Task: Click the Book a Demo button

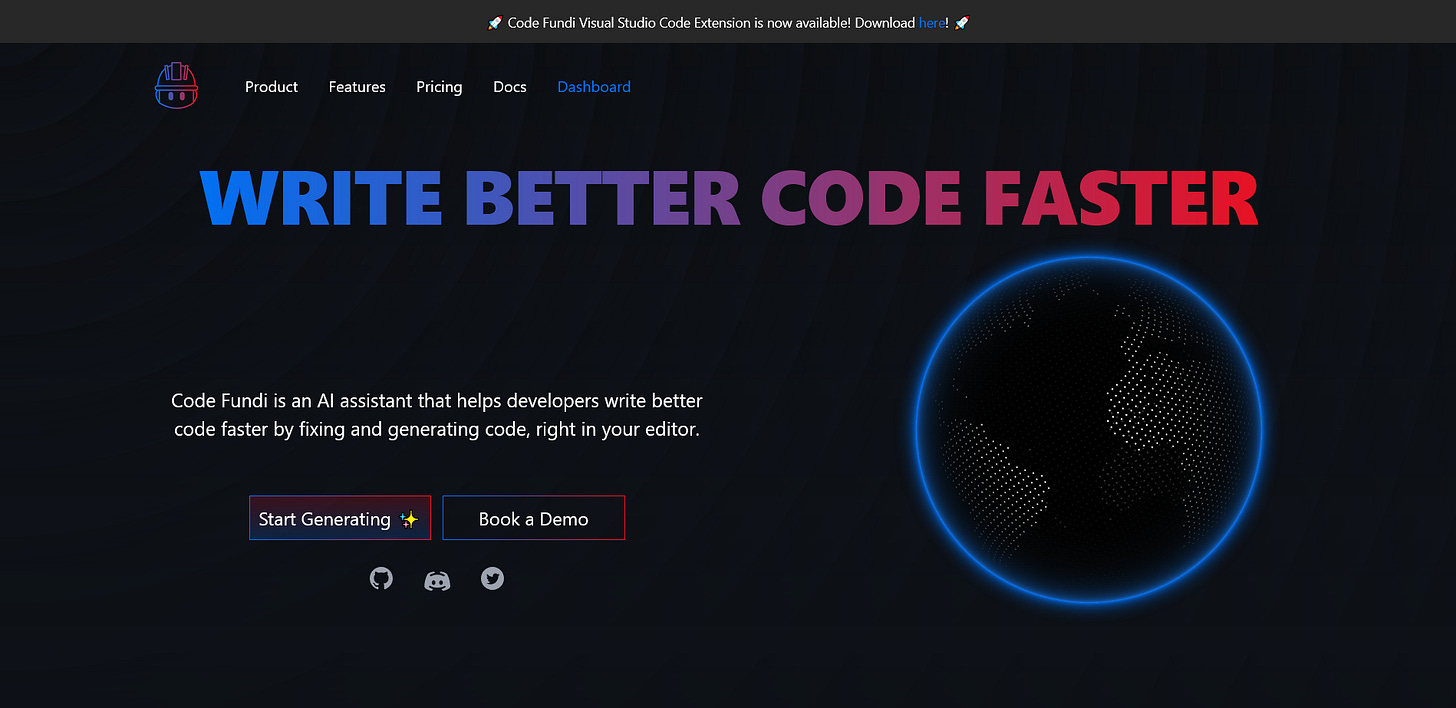Action: [533, 518]
